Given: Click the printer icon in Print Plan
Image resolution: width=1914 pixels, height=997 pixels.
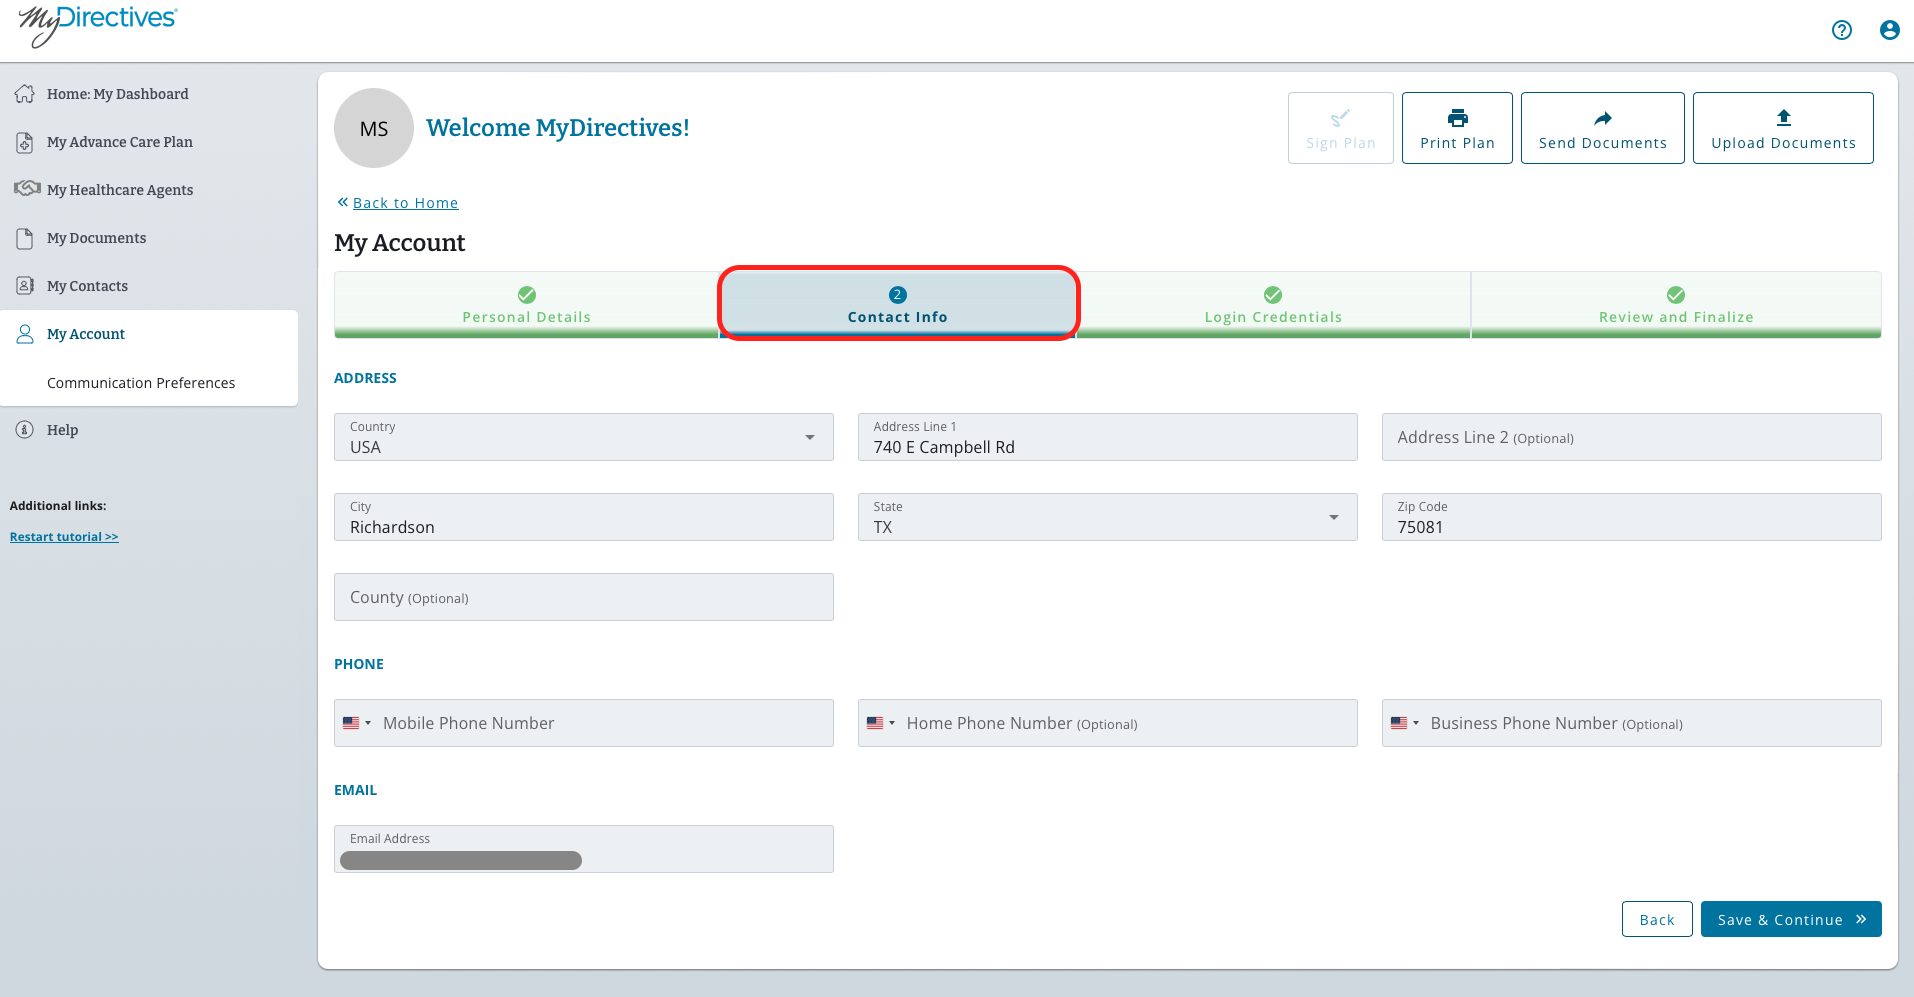Looking at the screenshot, I should [1458, 118].
